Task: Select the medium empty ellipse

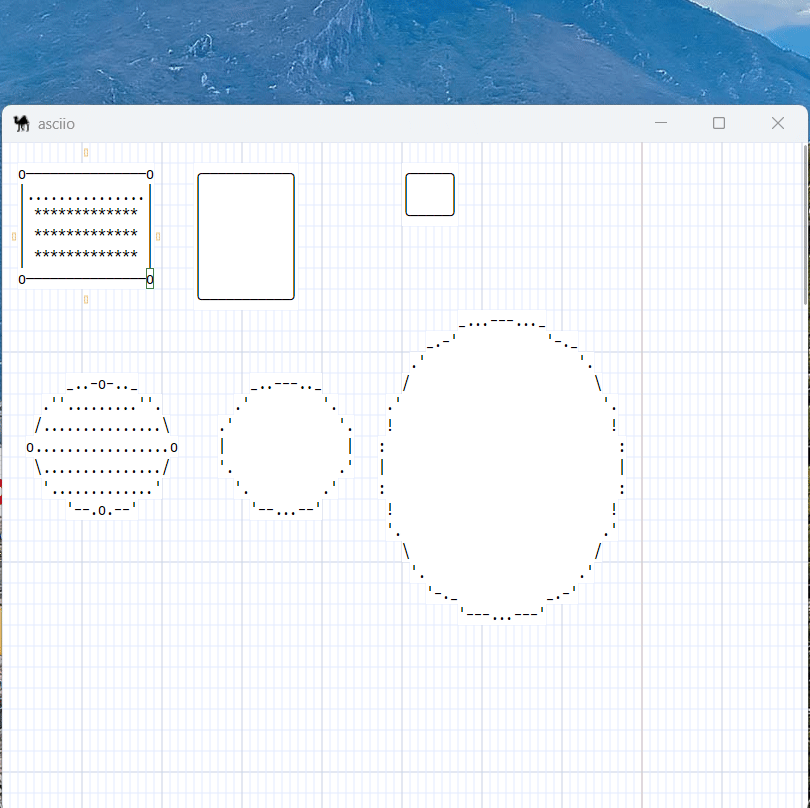Action: (x=286, y=447)
